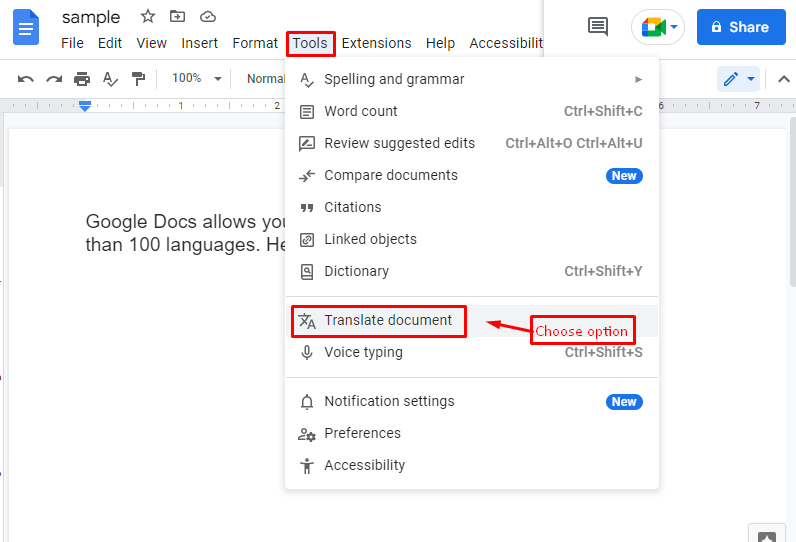Click the redo arrow icon
796x542 pixels.
click(x=54, y=79)
